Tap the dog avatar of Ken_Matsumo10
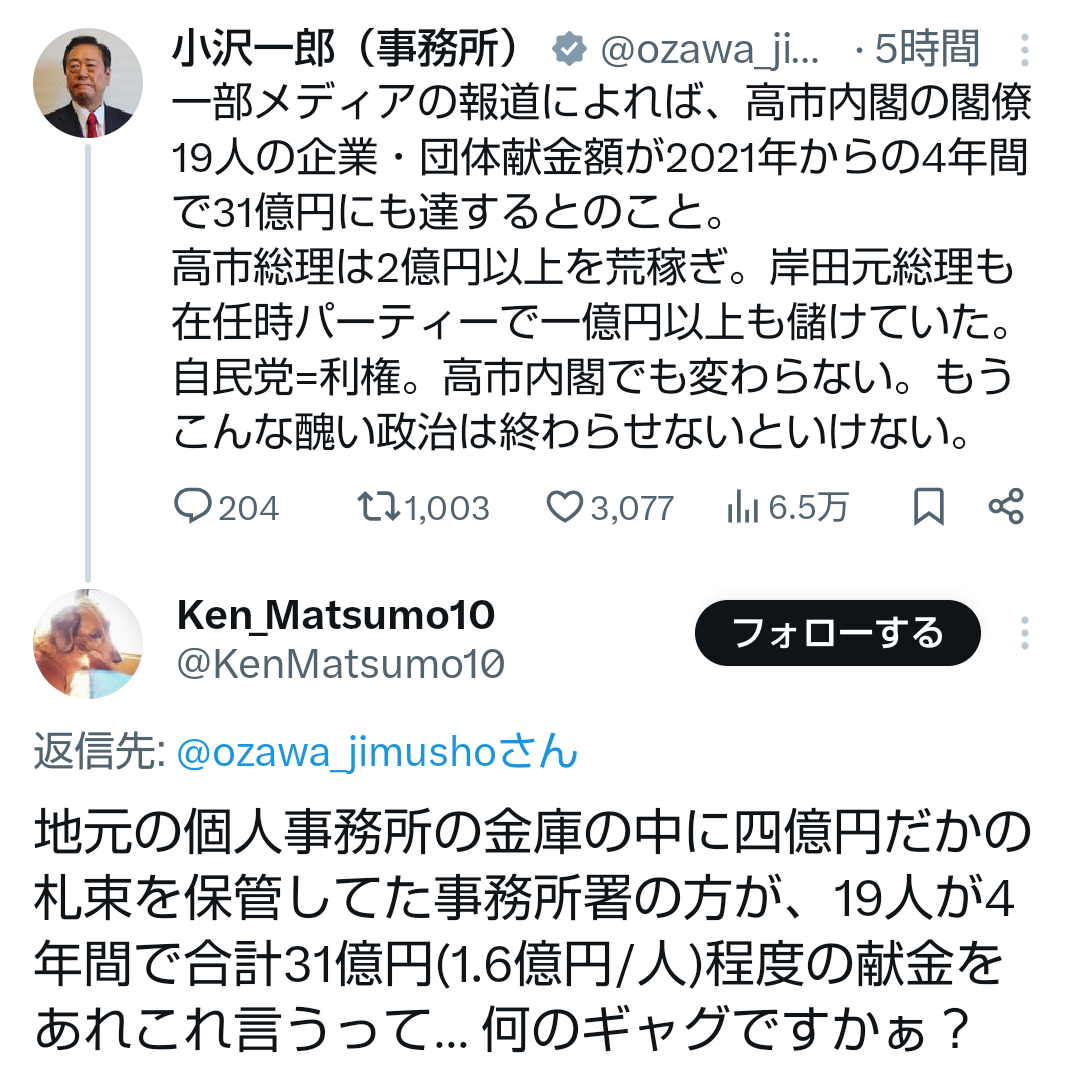 89,644
